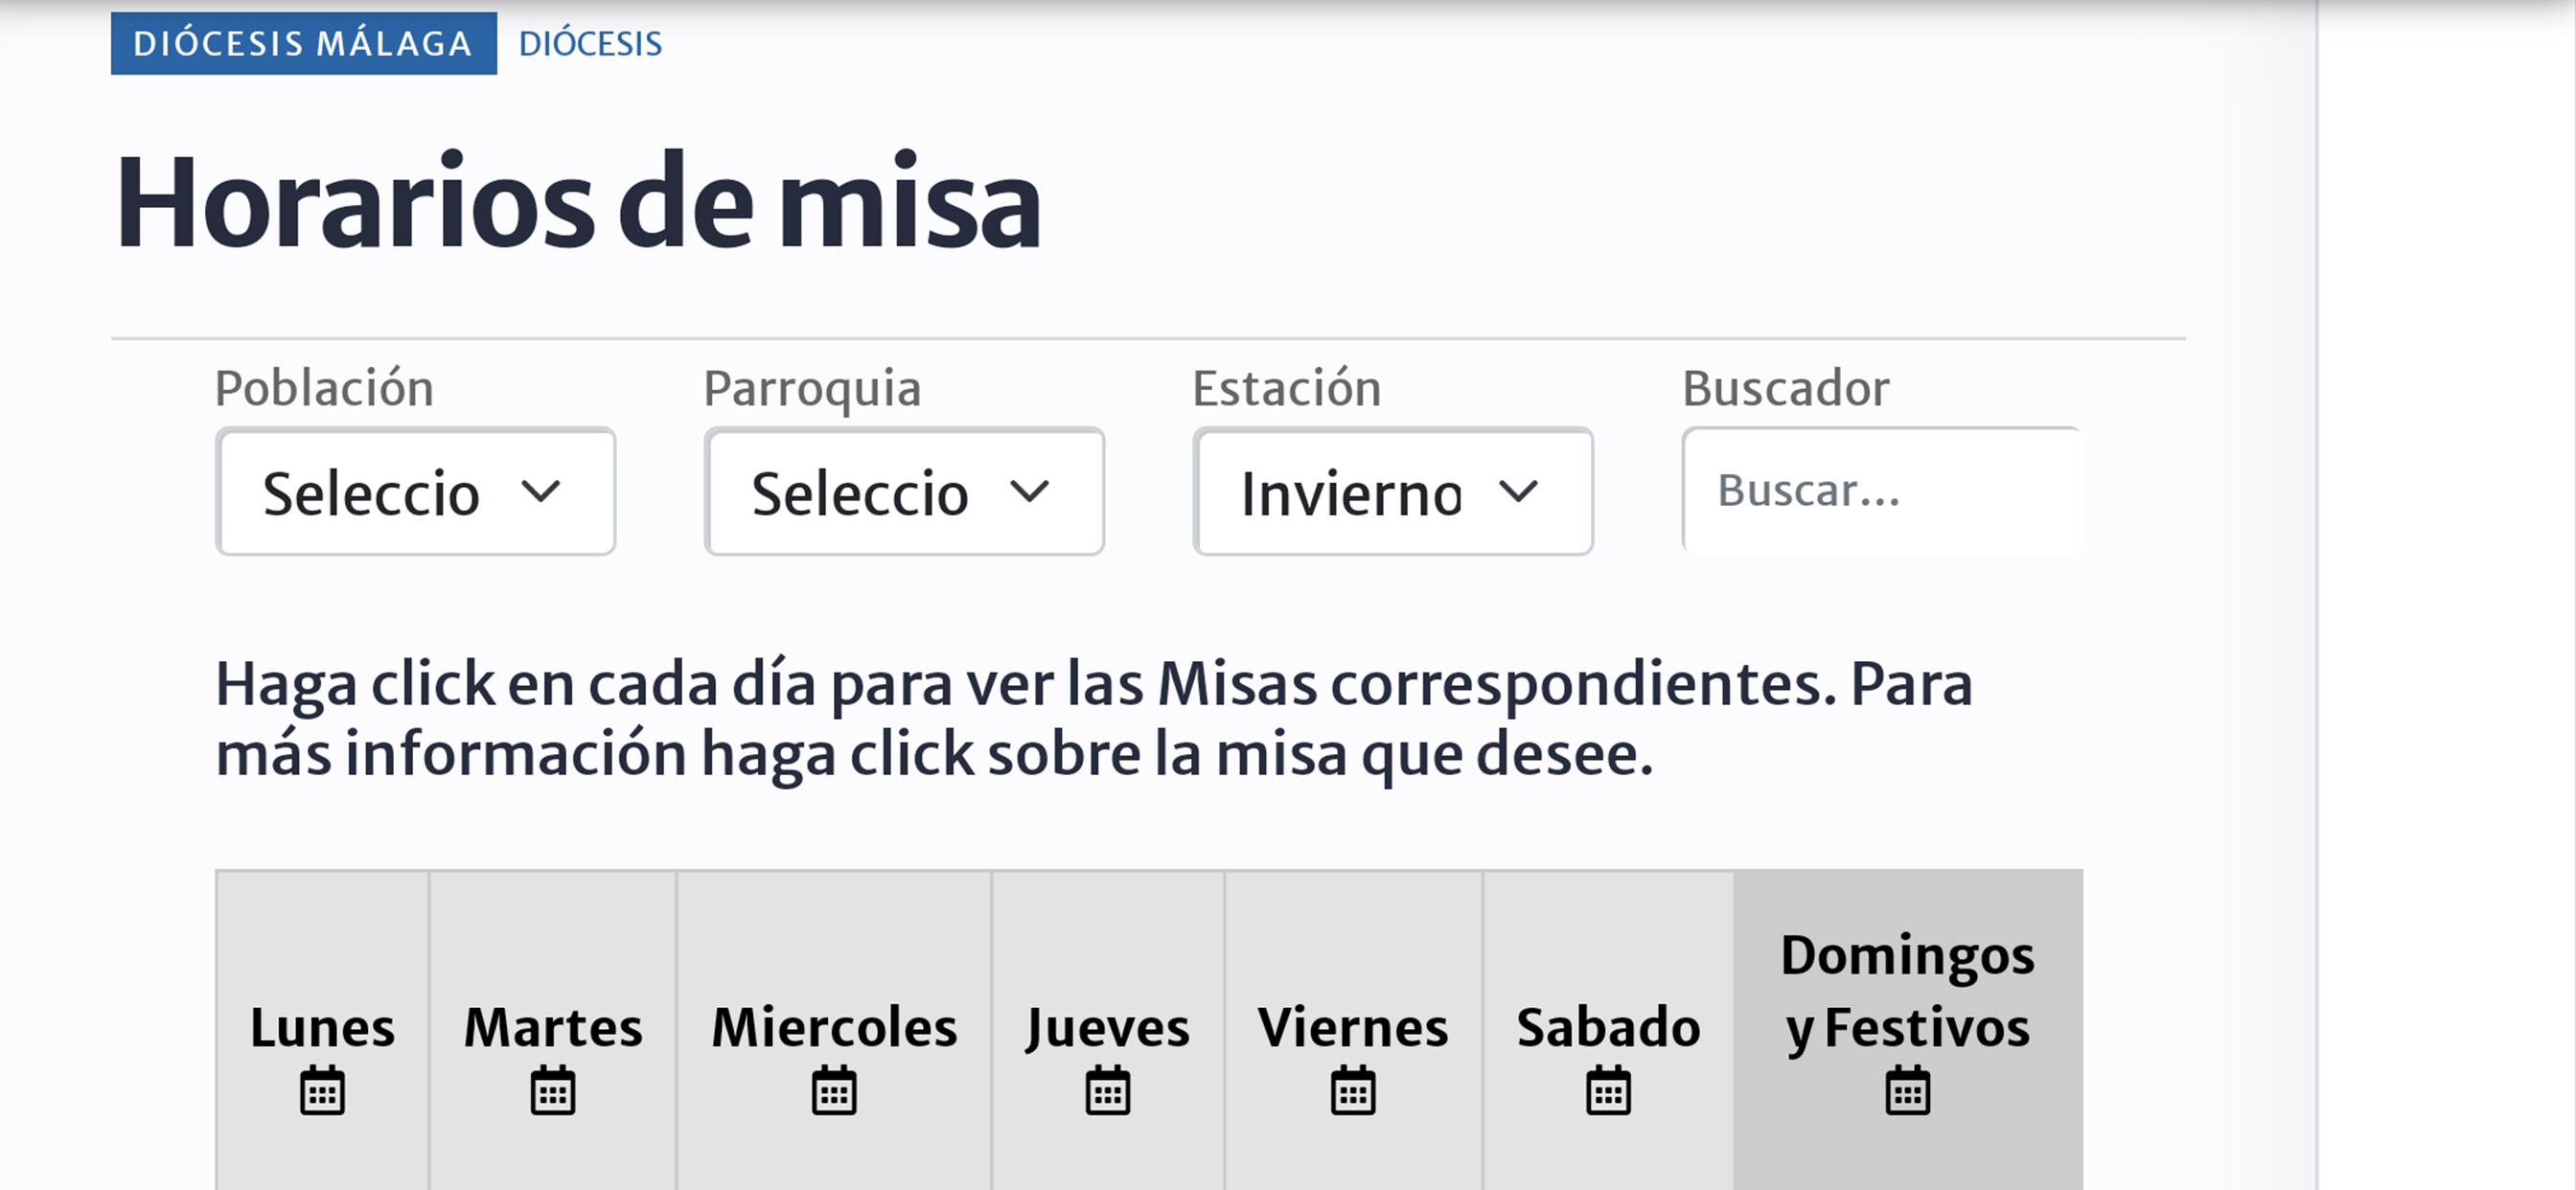Click the 'Haga click en cada día' instruction text
The image size is (2576, 1190).
pos(1094,718)
